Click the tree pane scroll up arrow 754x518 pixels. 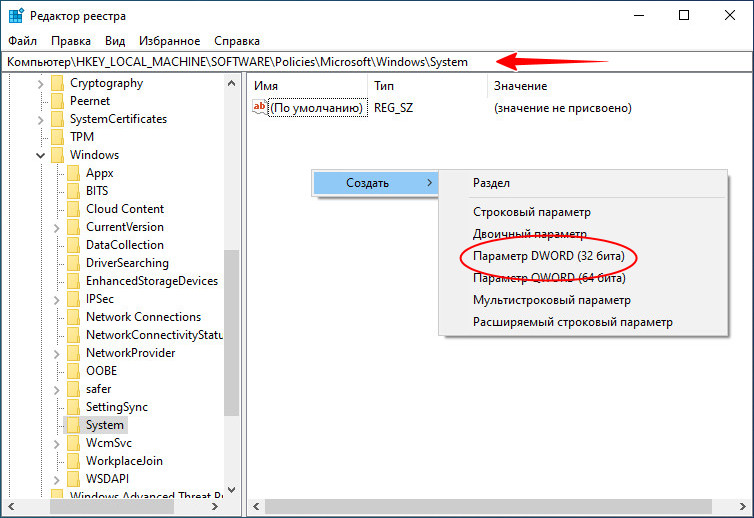pyautogui.click(x=231, y=83)
